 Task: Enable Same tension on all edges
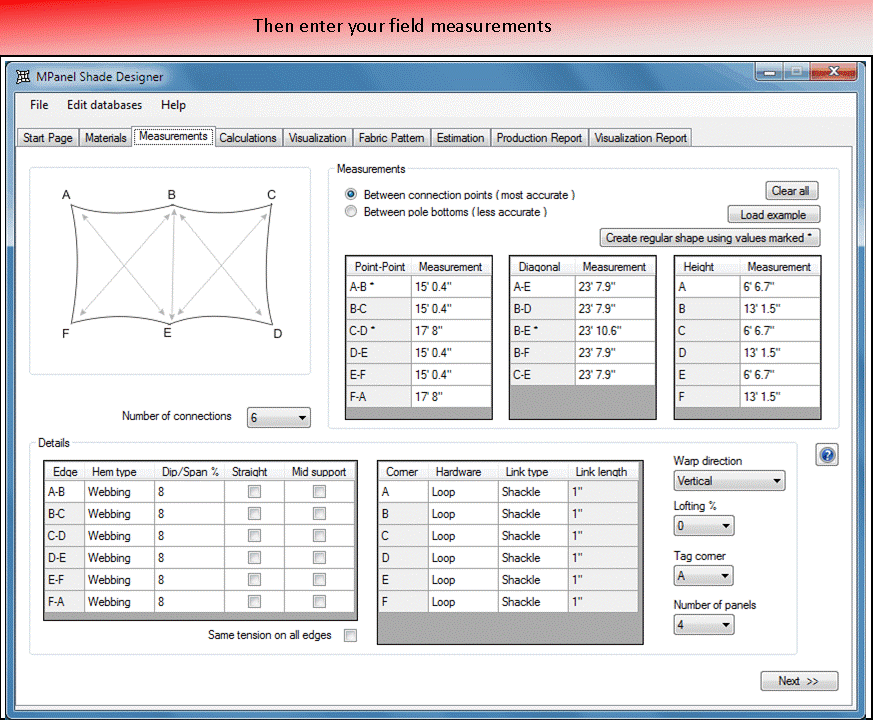[x=350, y=635]
